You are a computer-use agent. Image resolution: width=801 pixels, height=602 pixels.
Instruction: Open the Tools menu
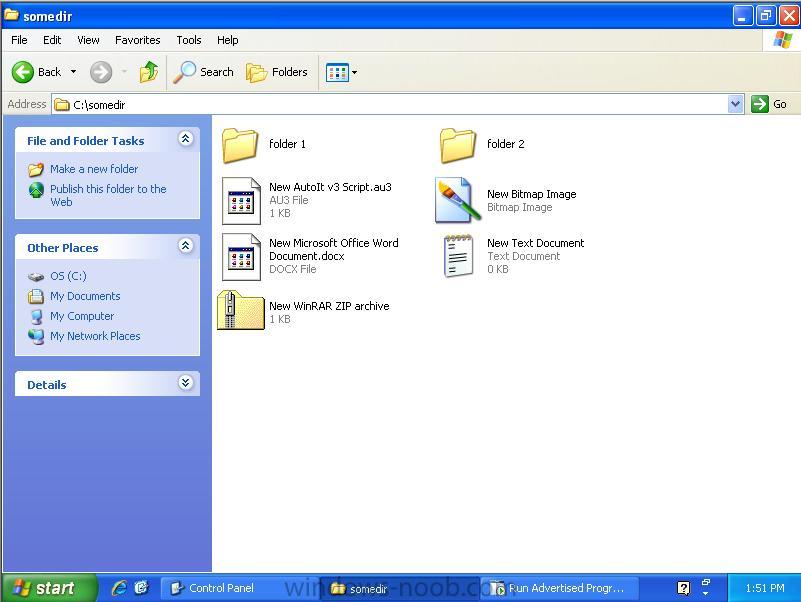click(x=189, y=40)
